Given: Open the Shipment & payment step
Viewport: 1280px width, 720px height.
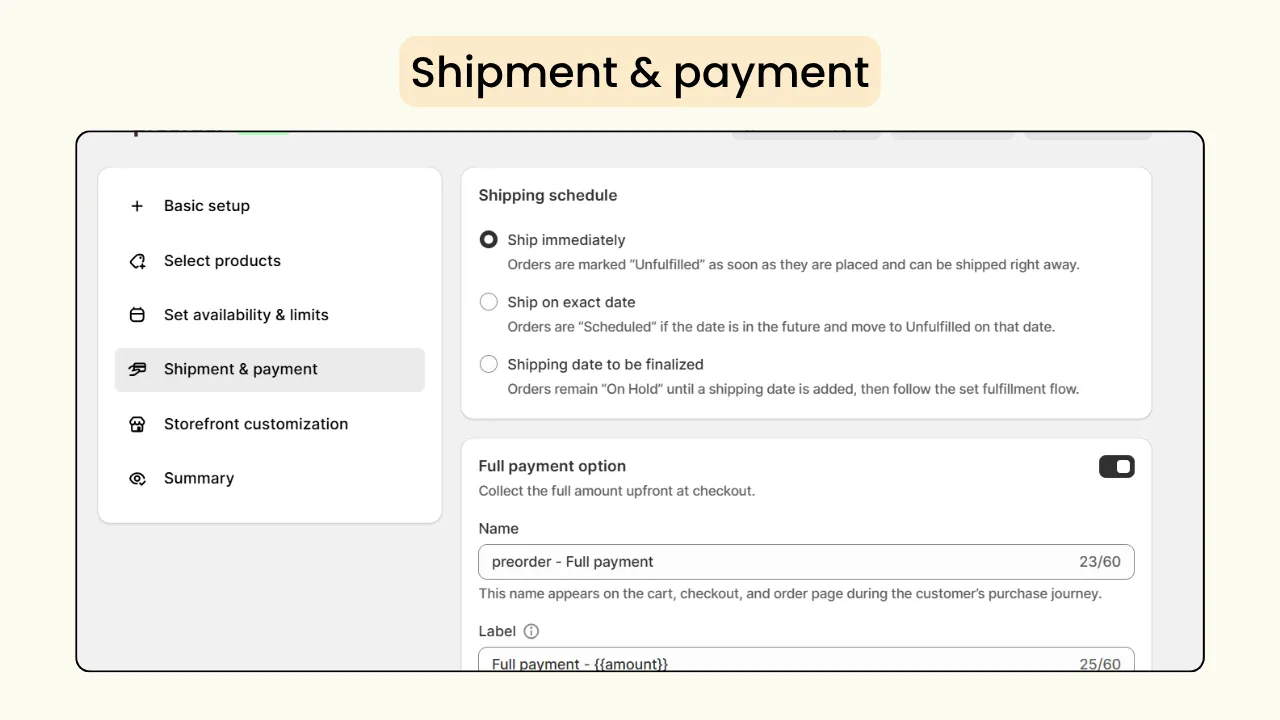Looking at the screenshot, I should [240, 369].
